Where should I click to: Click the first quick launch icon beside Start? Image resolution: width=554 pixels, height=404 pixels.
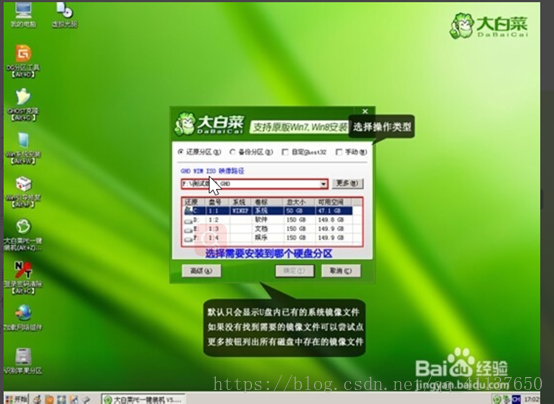(37, 399)
